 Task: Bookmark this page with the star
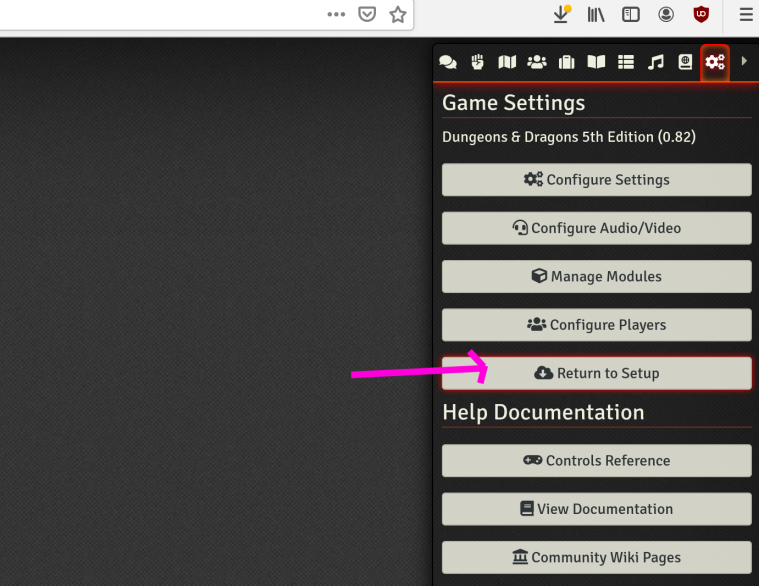398,15
